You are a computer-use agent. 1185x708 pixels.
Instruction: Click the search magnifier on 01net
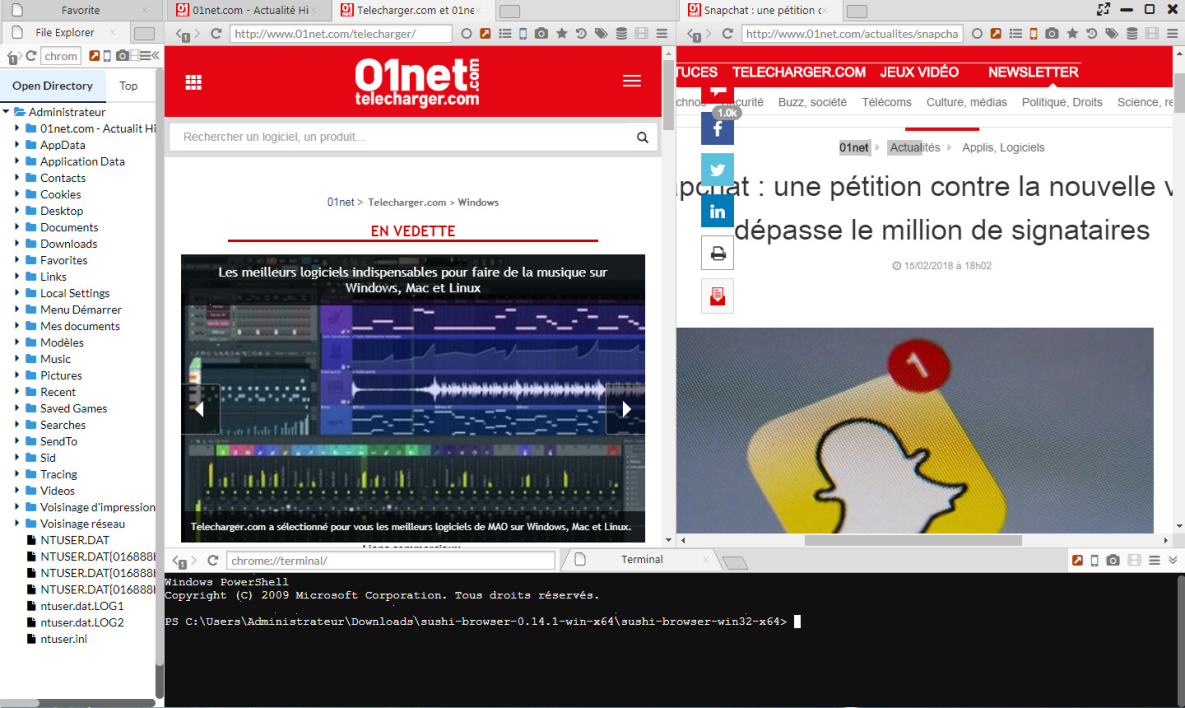(643, 137)
